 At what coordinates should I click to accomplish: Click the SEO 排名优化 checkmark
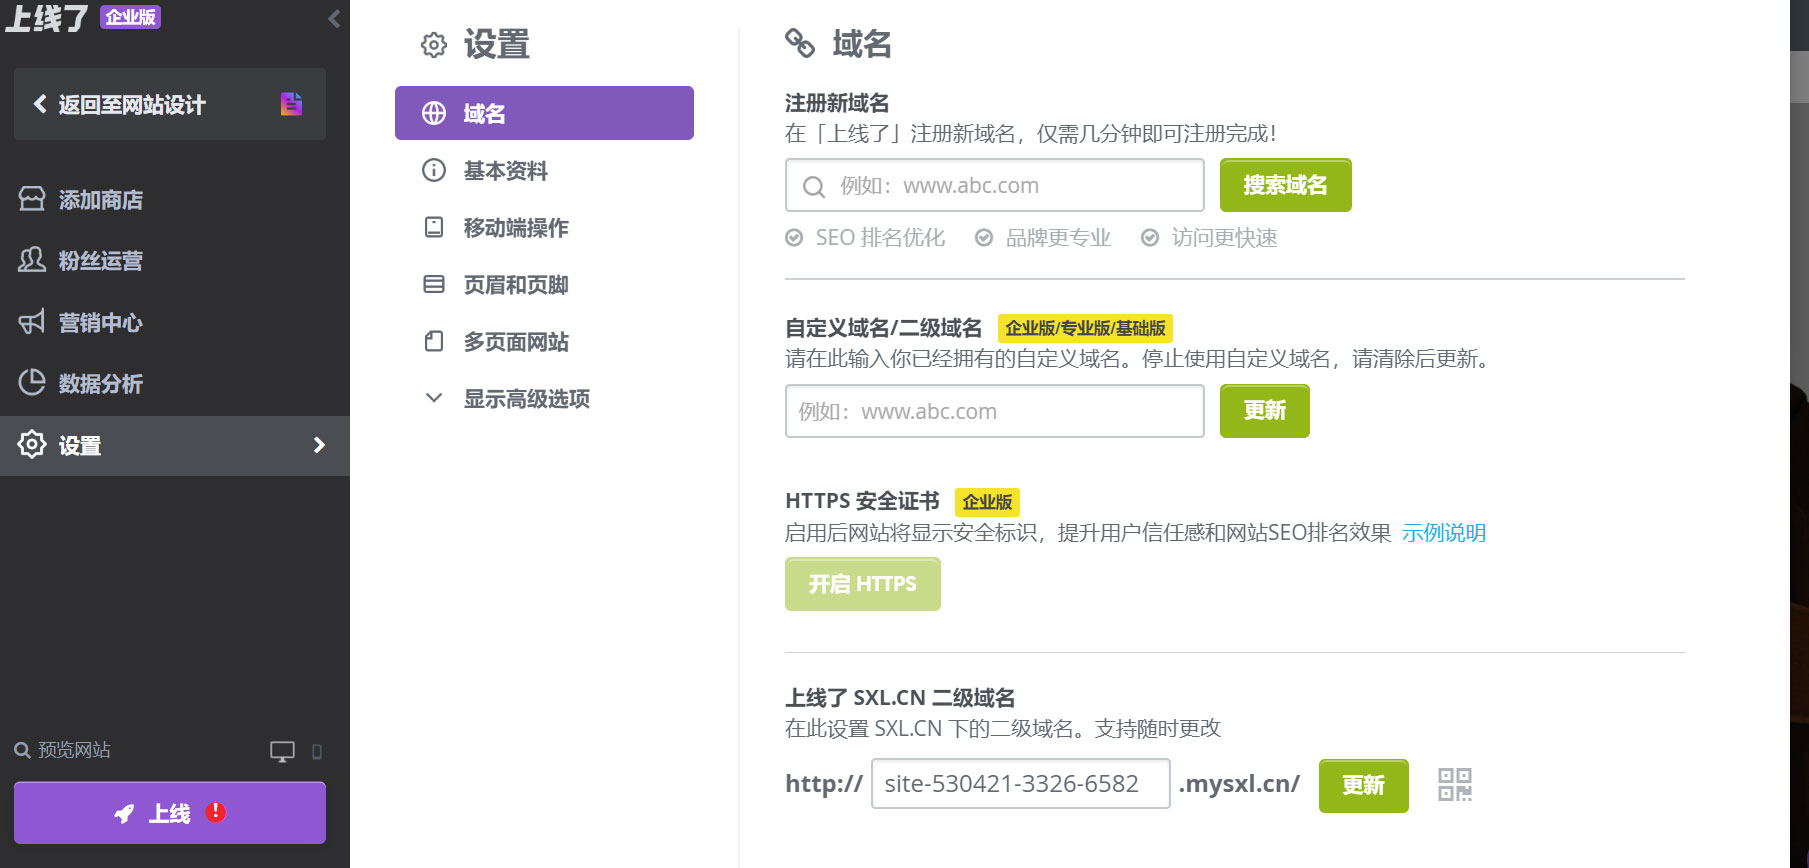click(x=794, y=238)
